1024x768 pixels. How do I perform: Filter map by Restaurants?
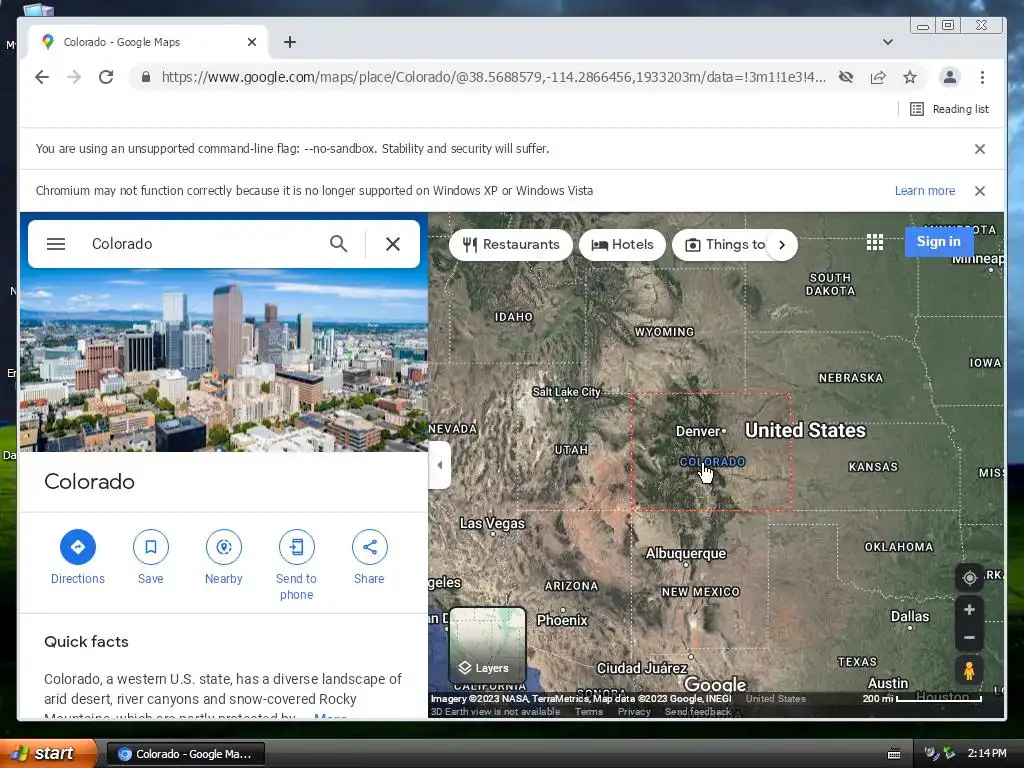511,244
